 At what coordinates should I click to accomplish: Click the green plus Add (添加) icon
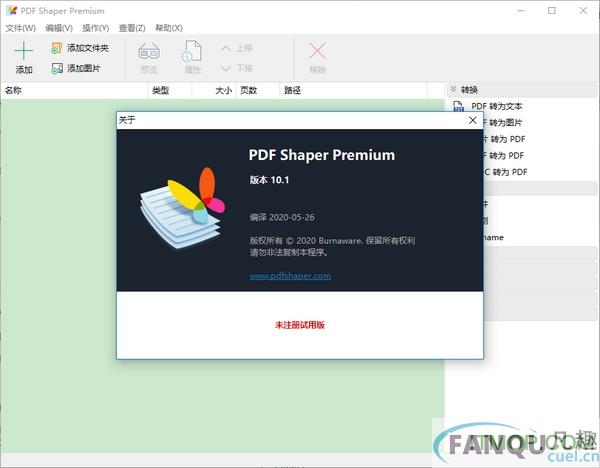coord(24,51)
